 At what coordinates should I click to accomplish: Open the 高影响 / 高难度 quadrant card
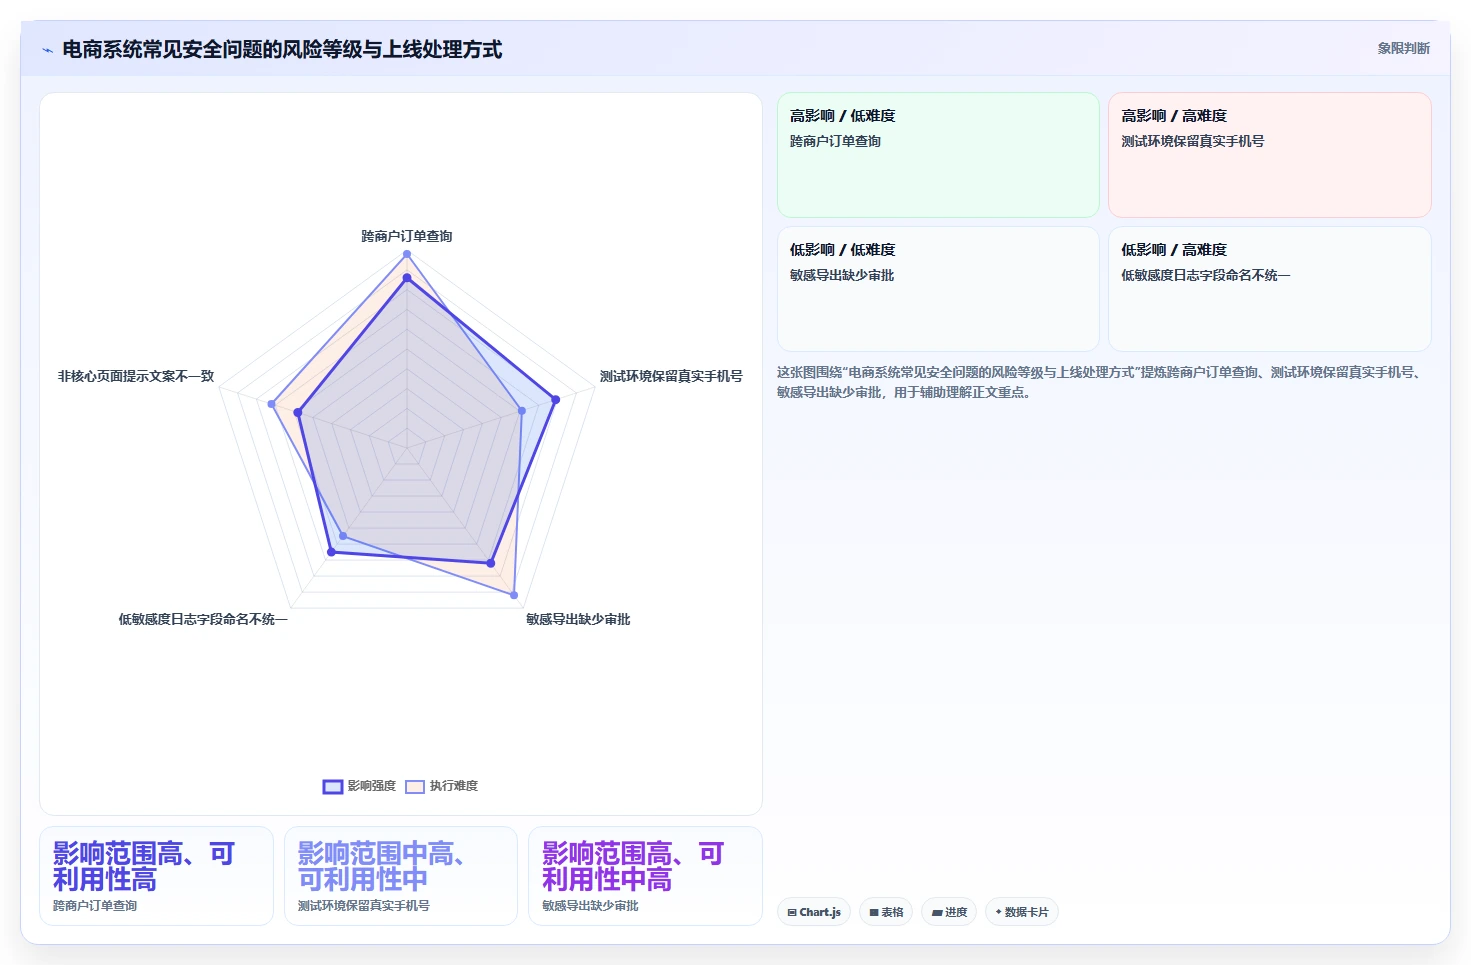click(1270, 155)
